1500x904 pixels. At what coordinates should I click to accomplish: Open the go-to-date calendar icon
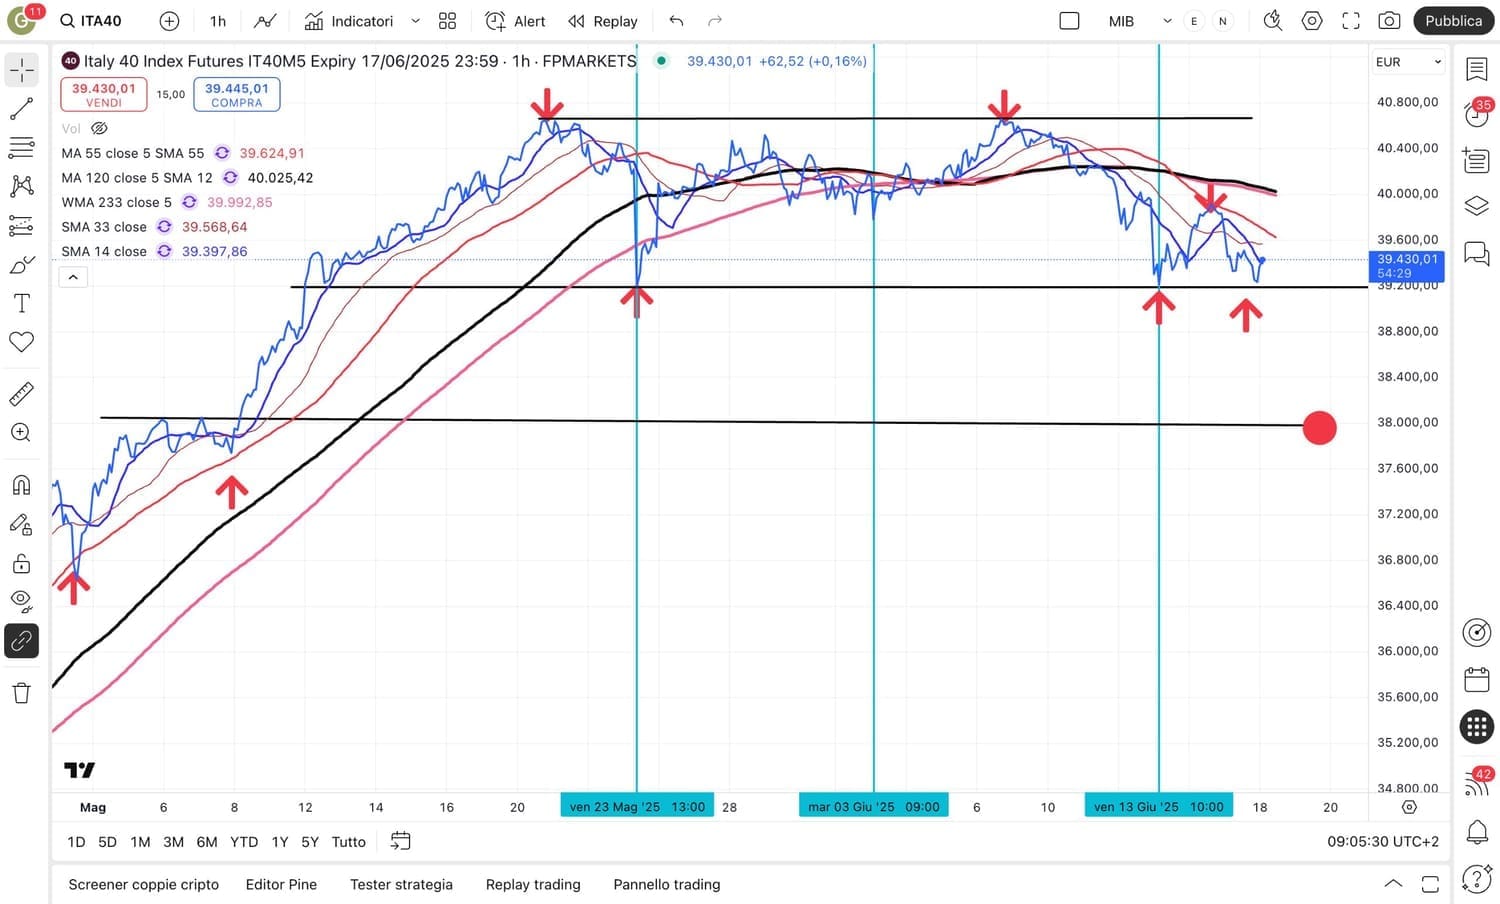400,842
